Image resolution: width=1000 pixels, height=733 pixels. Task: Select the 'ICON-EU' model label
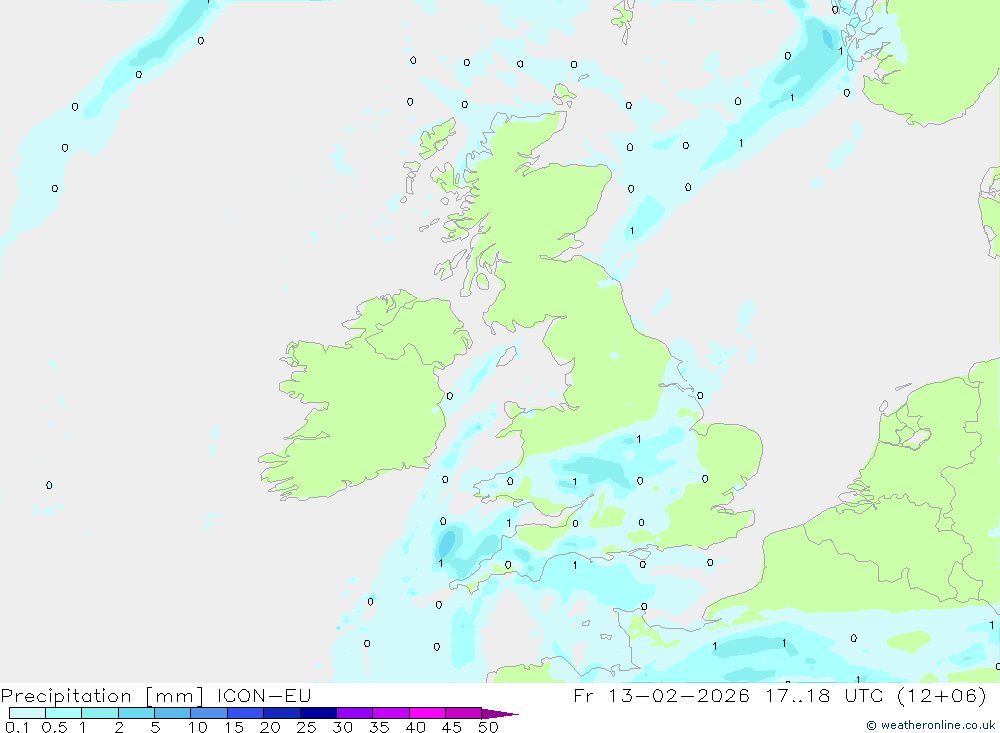[x=263, y=695]
